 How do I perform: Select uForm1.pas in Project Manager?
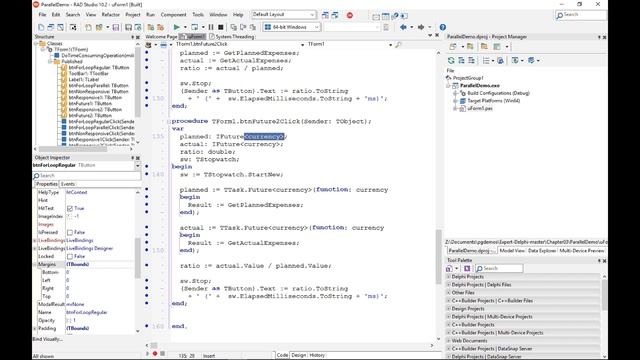(x=480, y=109)
